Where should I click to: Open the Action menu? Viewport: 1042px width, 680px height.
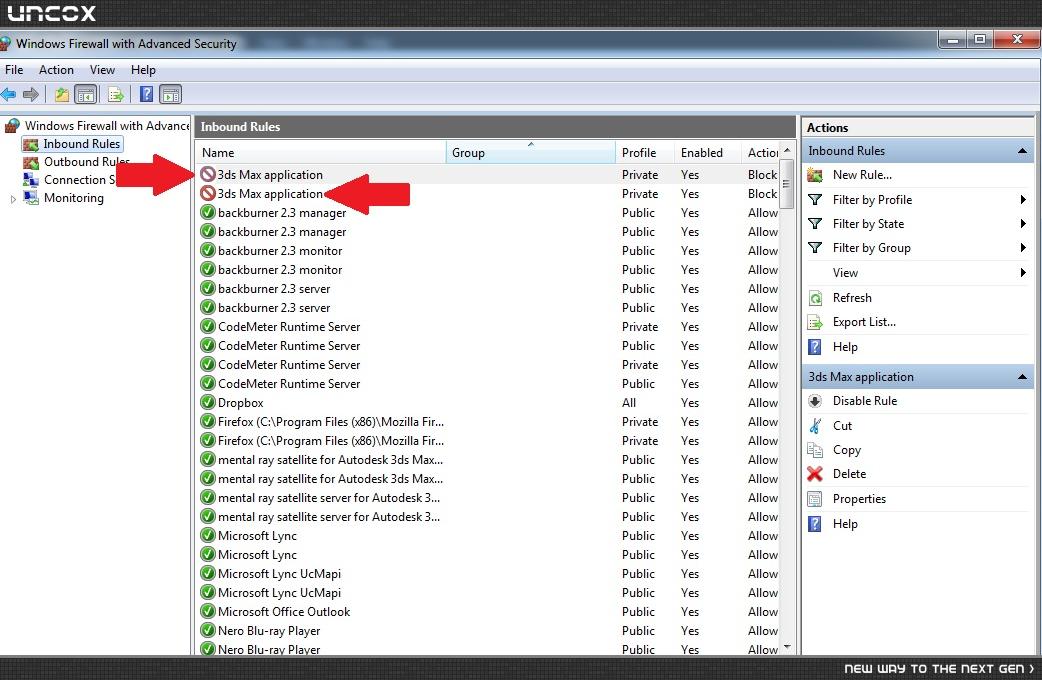pyautogui.click(x=56, y=70)
